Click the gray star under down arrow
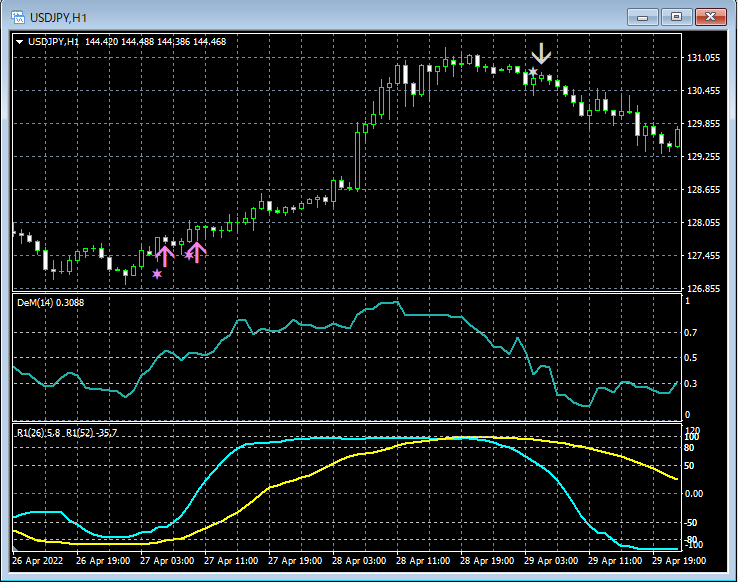The width and height of the screenshot is (739, 582). pyautogui.click(x=534, y=73)
